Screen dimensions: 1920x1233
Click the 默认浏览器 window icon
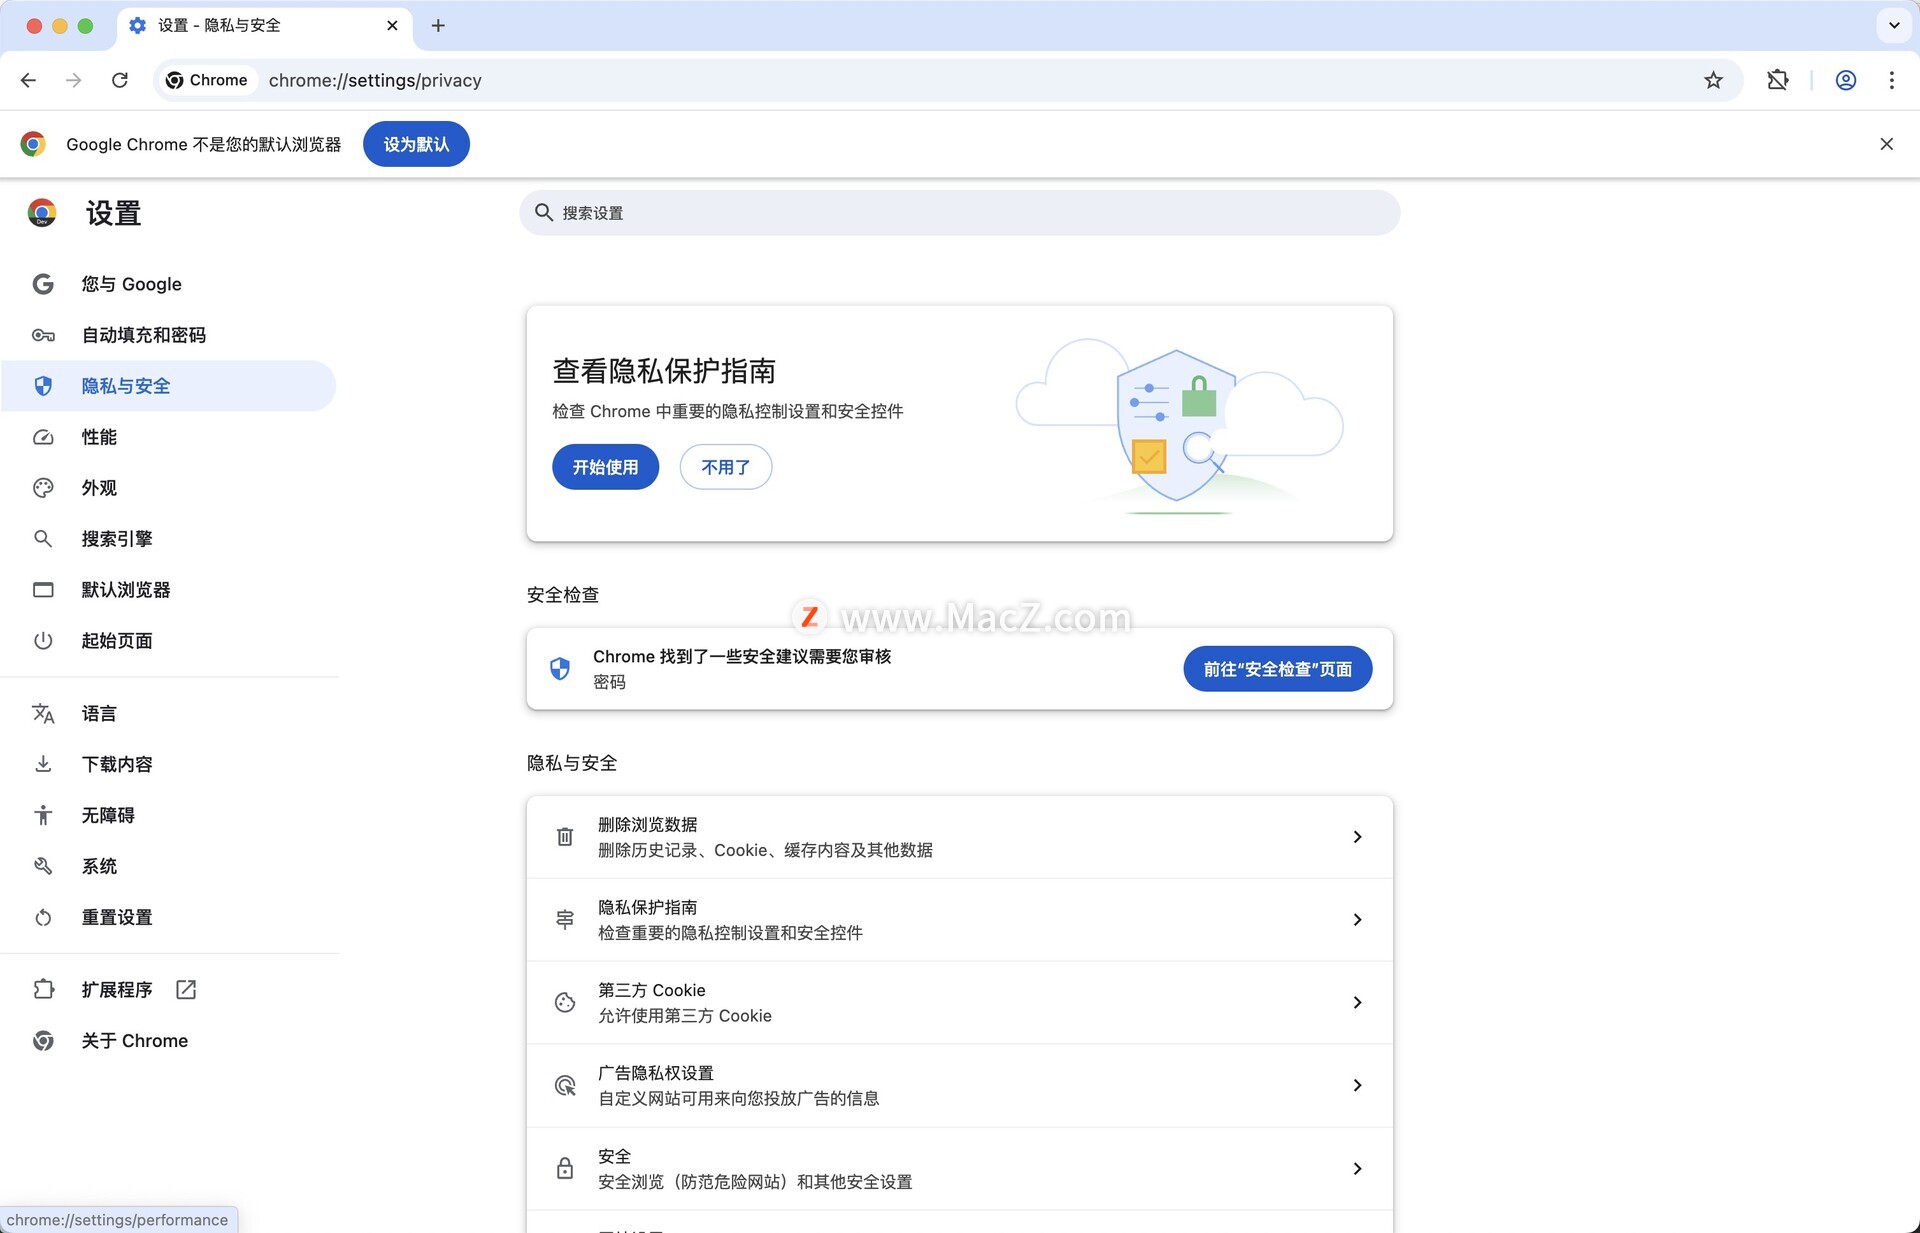coord(43,590)
